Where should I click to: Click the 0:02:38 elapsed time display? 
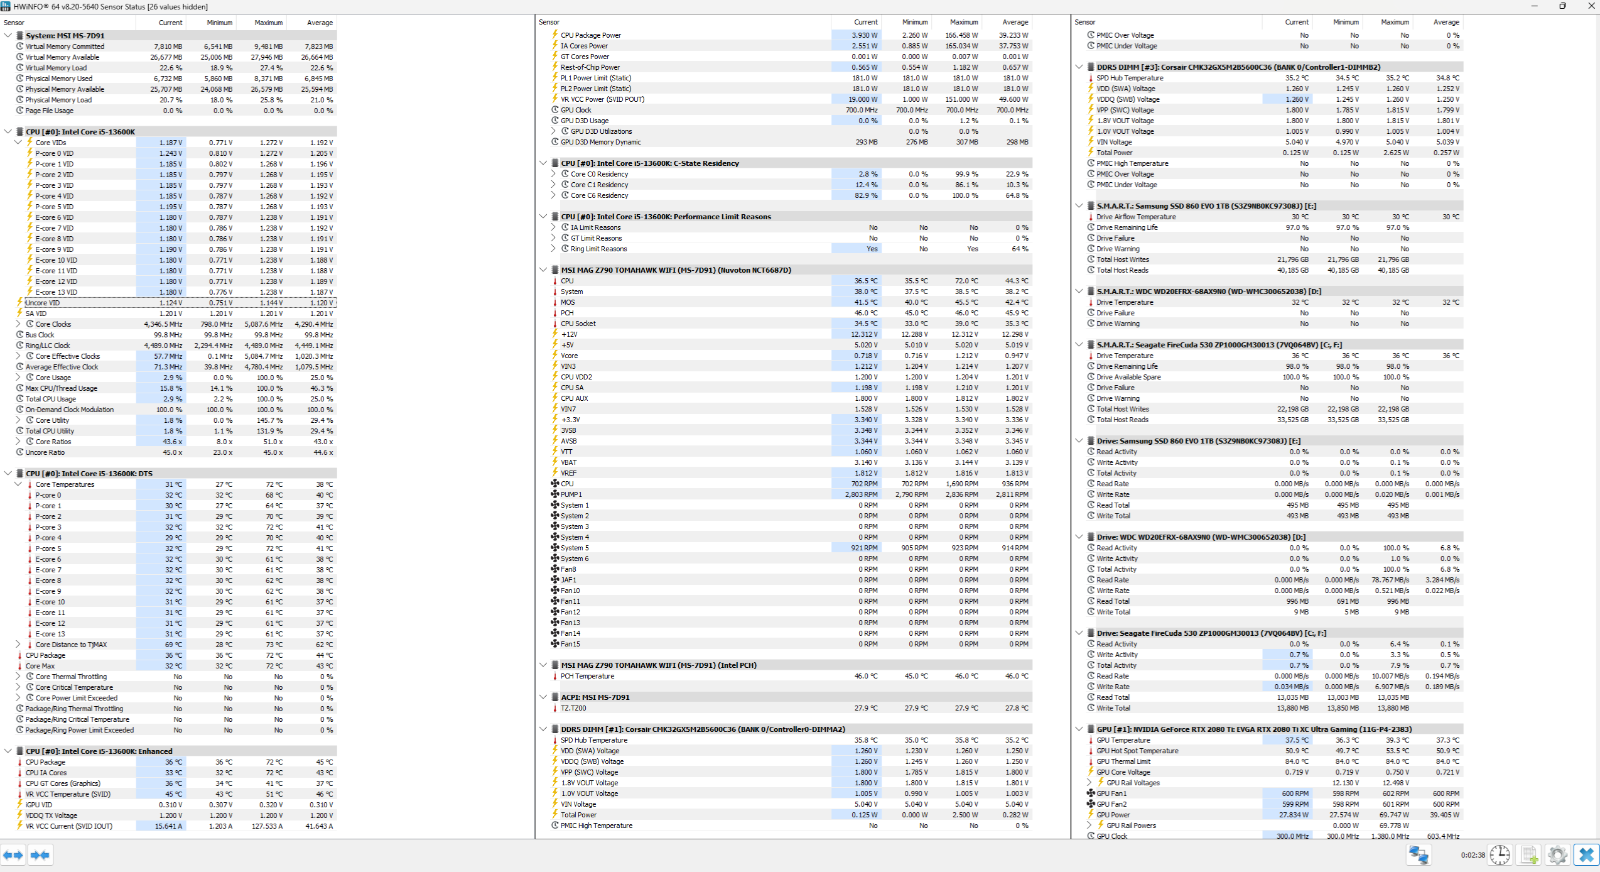click(x=1472, y=855)
